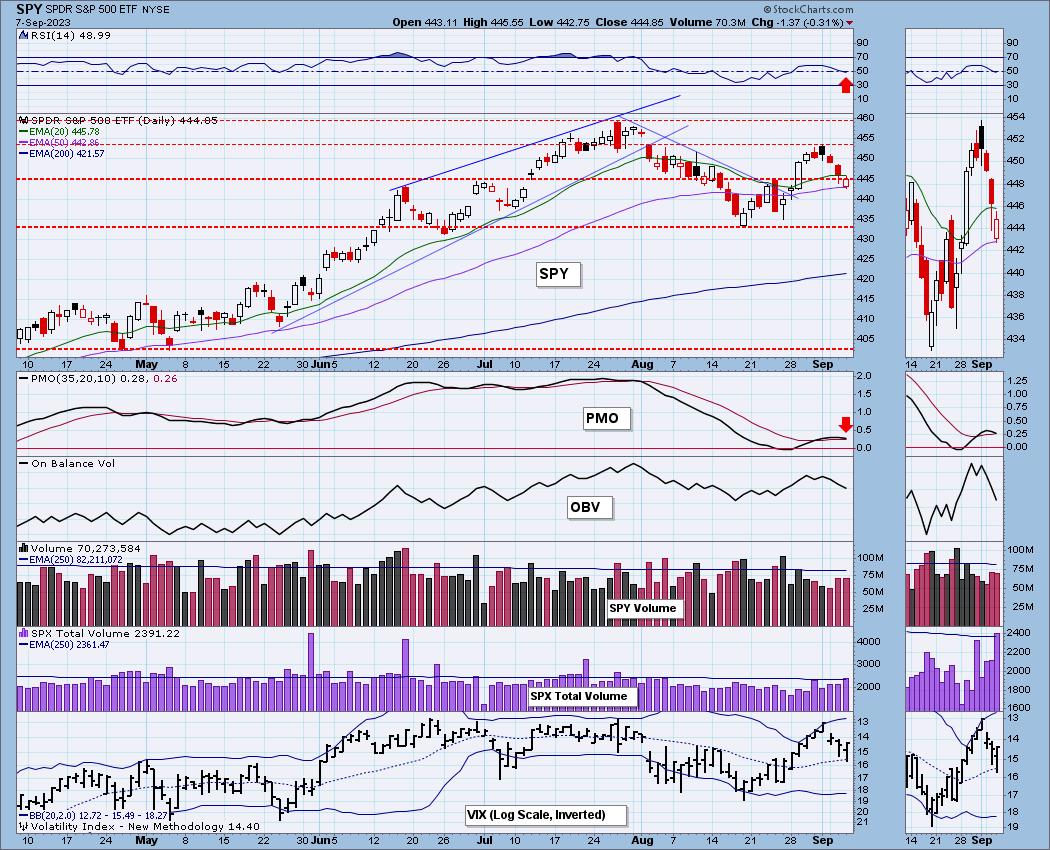Click the 2.0 label on the main PMO axis
The height and width of the screenshot is (850, 1050).
tap(864, 376)
